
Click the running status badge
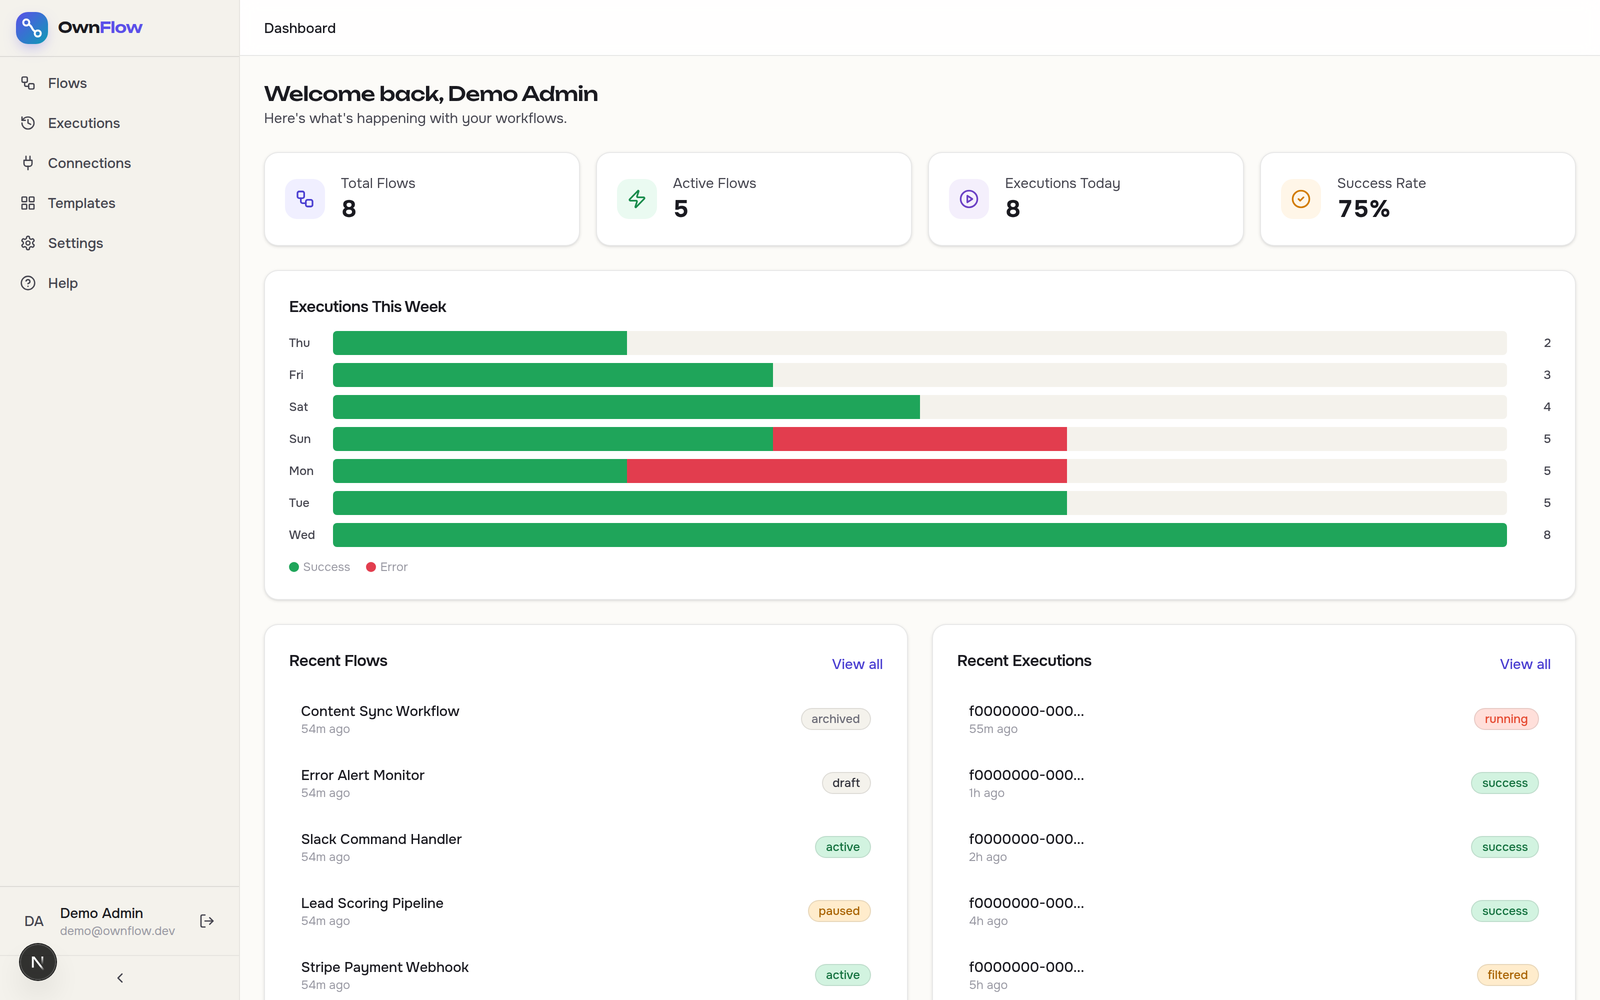pyautogui.click(x=1506, y=719)
